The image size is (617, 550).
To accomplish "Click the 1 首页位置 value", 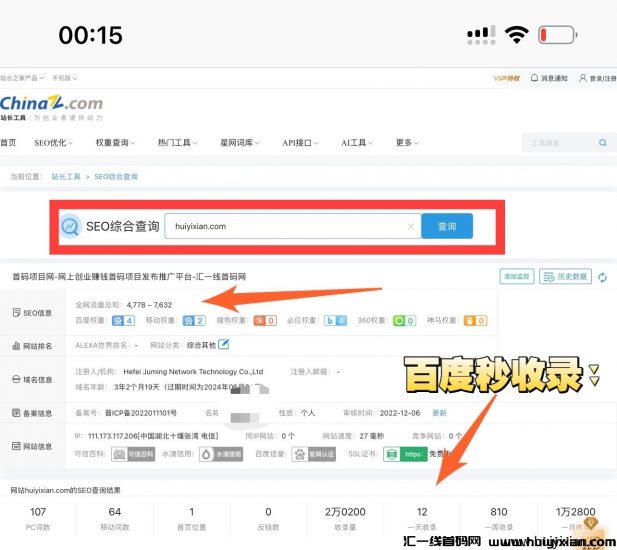I will (191, 512).
